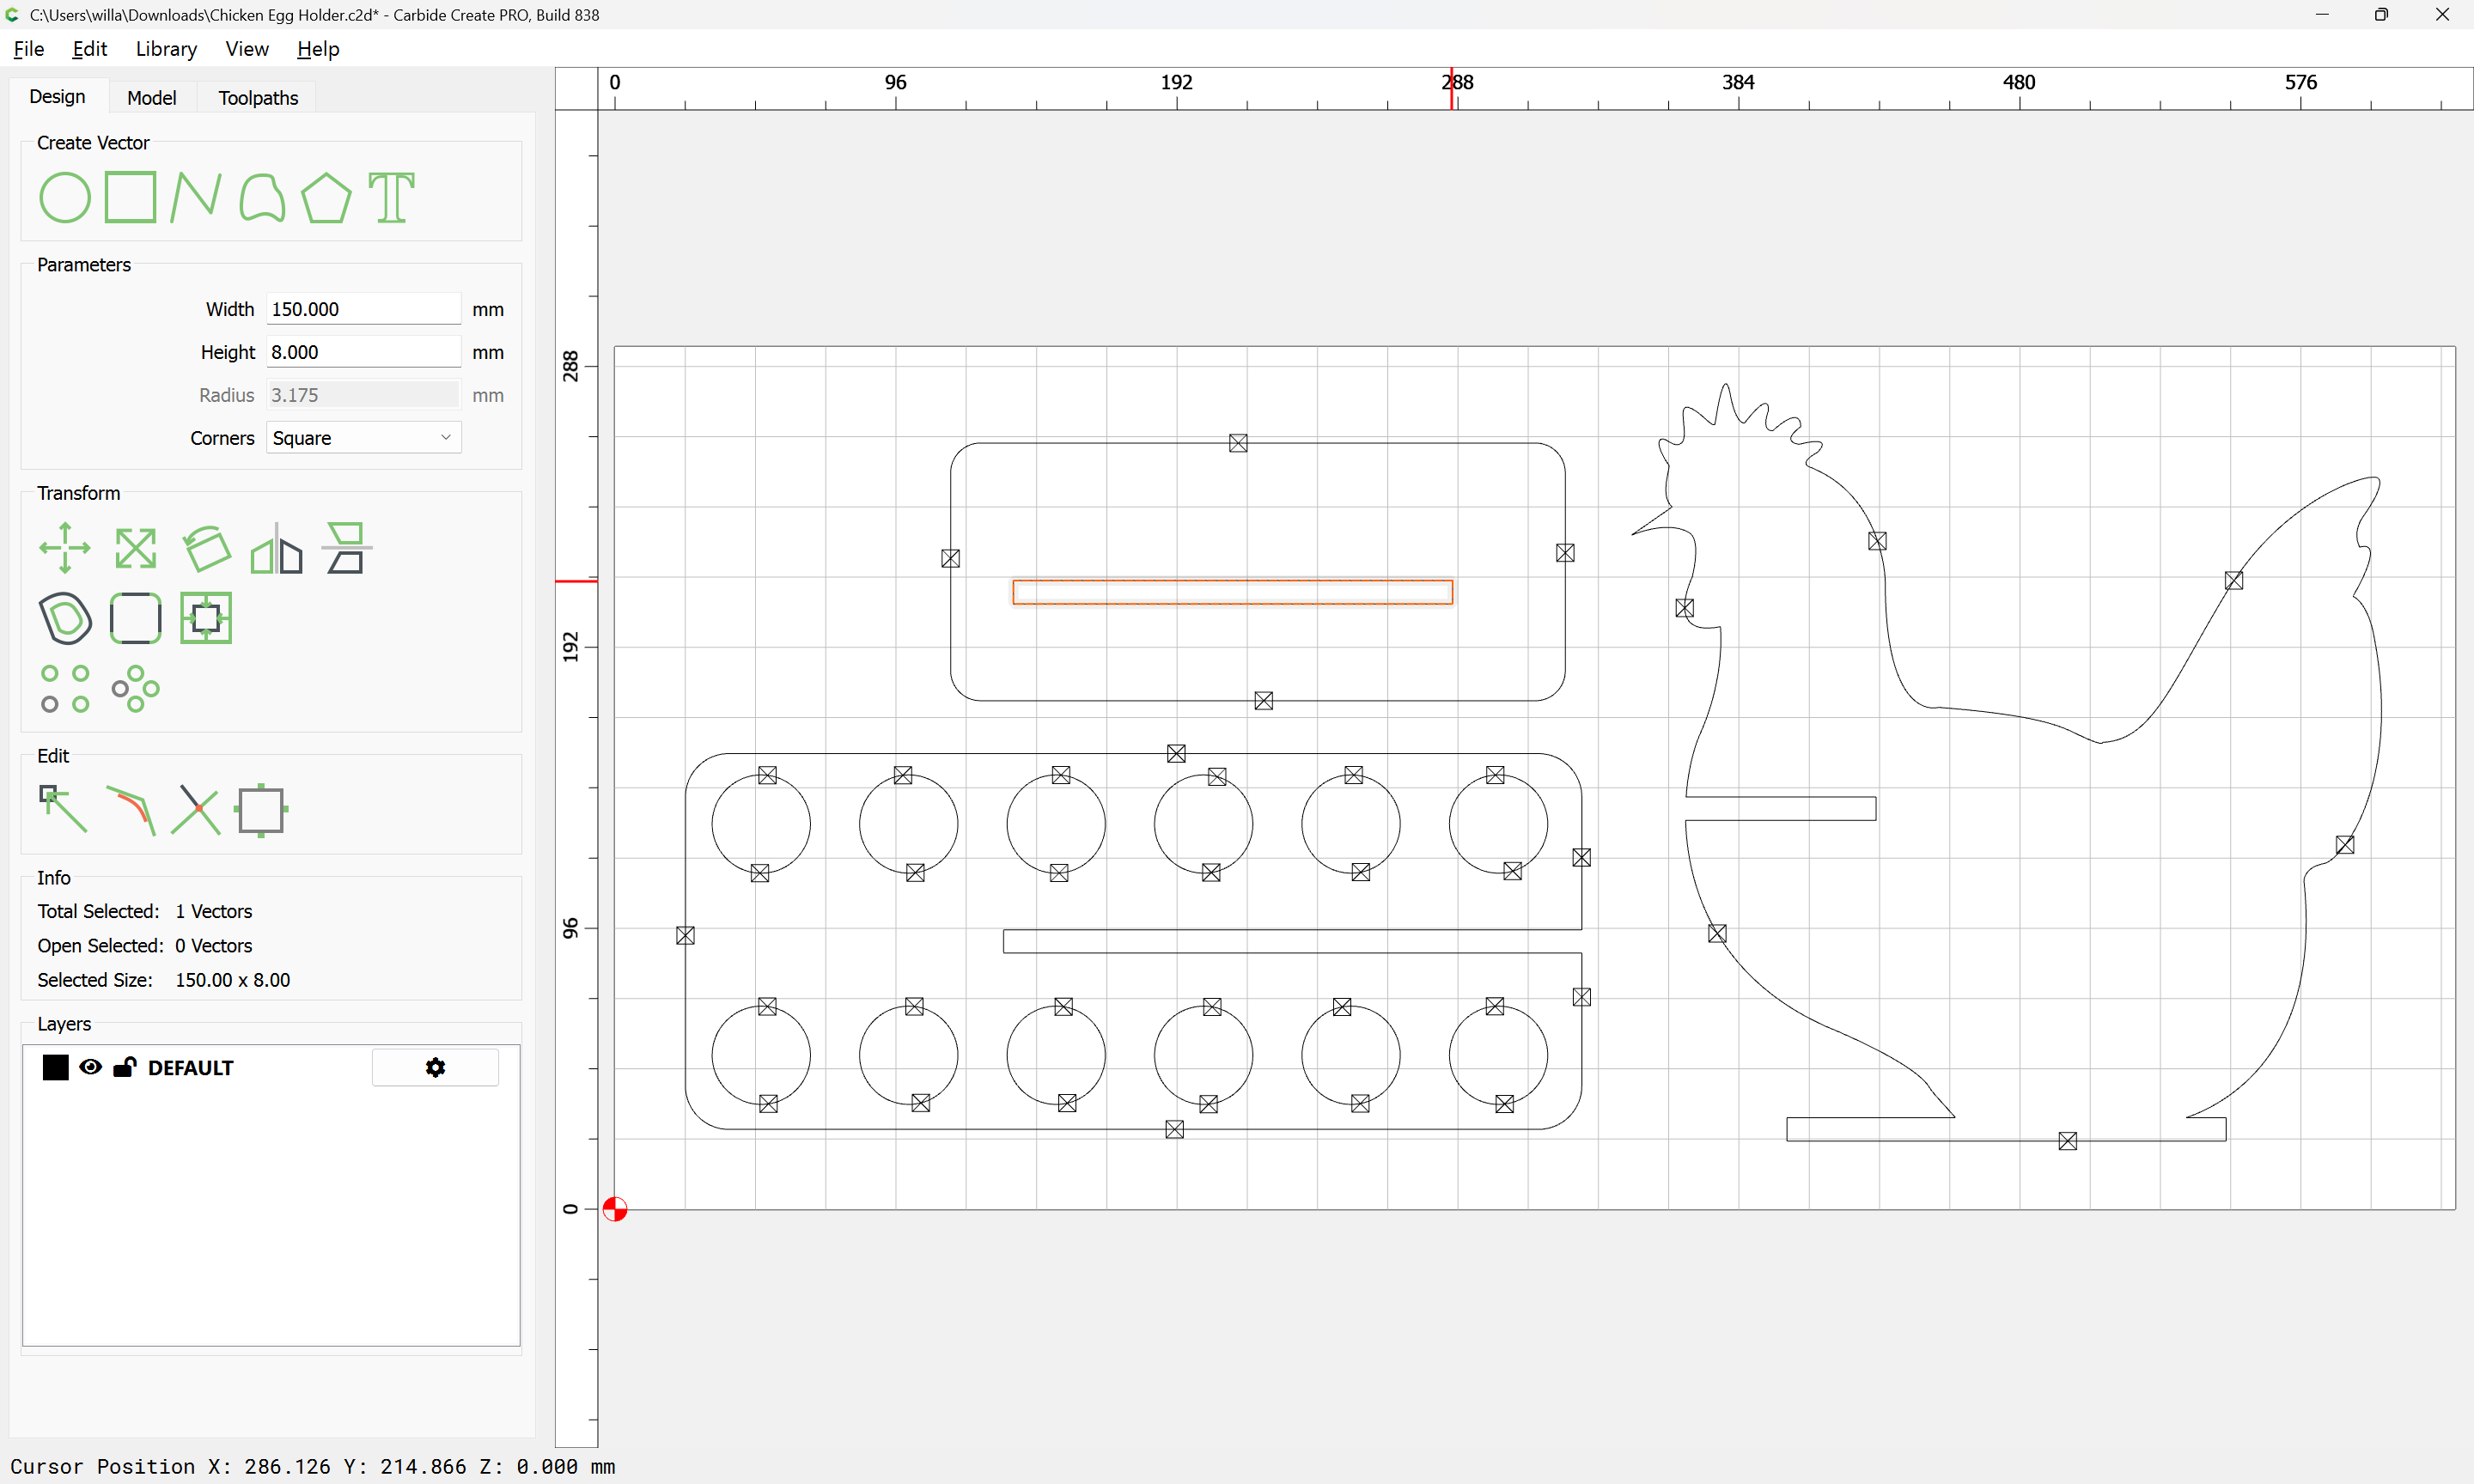Click the Trim Vectors scissors icon

tap(195, 809)
